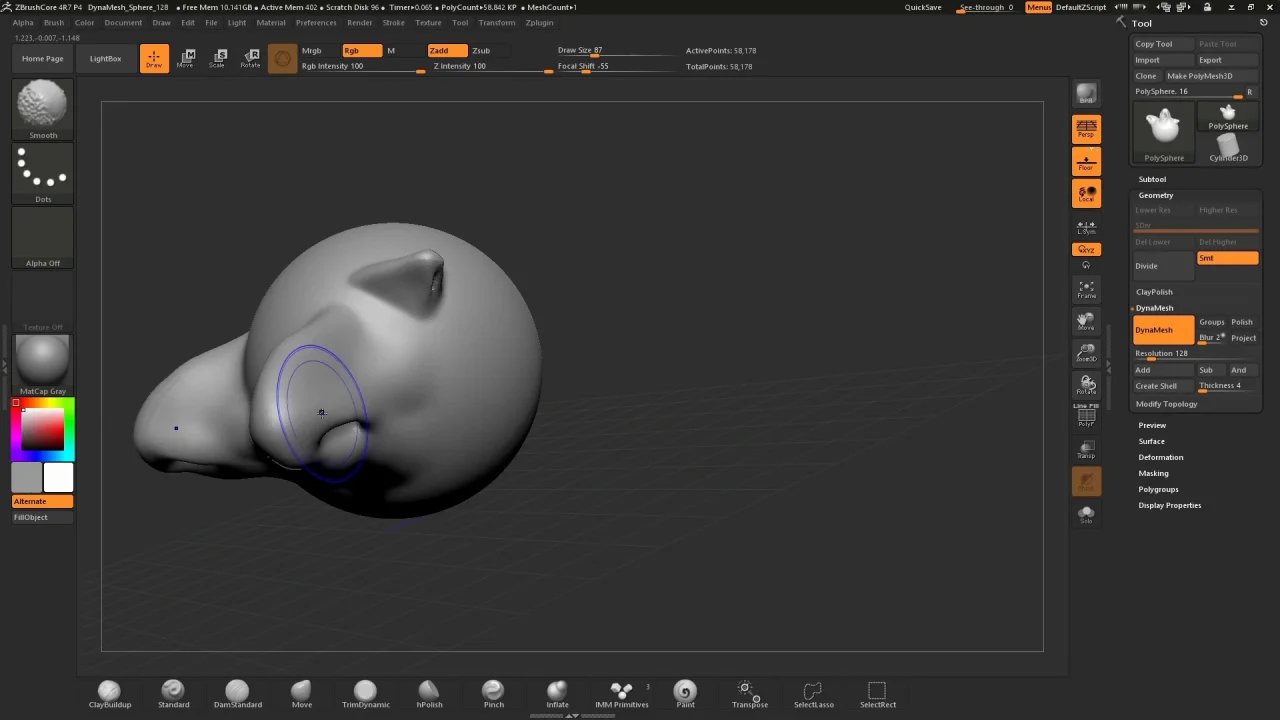Open the Preferences menu
Screen dimensions: 1280x720
(316, 22)
